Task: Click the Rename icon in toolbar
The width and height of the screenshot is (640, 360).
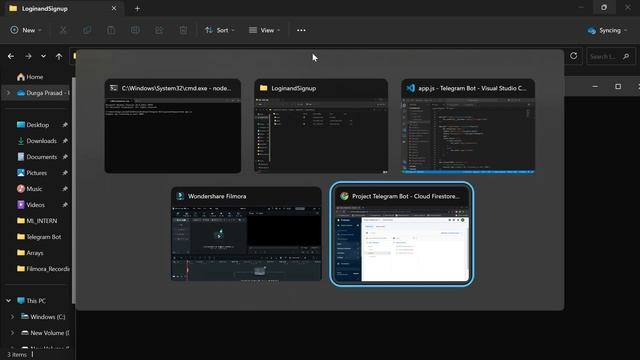Action: pyautogui.click(x=135, y=30)
